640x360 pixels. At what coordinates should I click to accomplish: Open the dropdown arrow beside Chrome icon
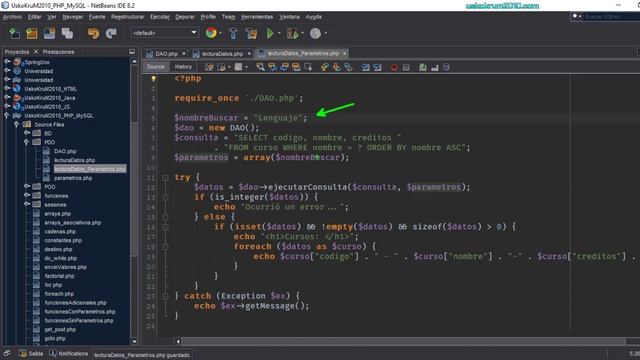220,33
